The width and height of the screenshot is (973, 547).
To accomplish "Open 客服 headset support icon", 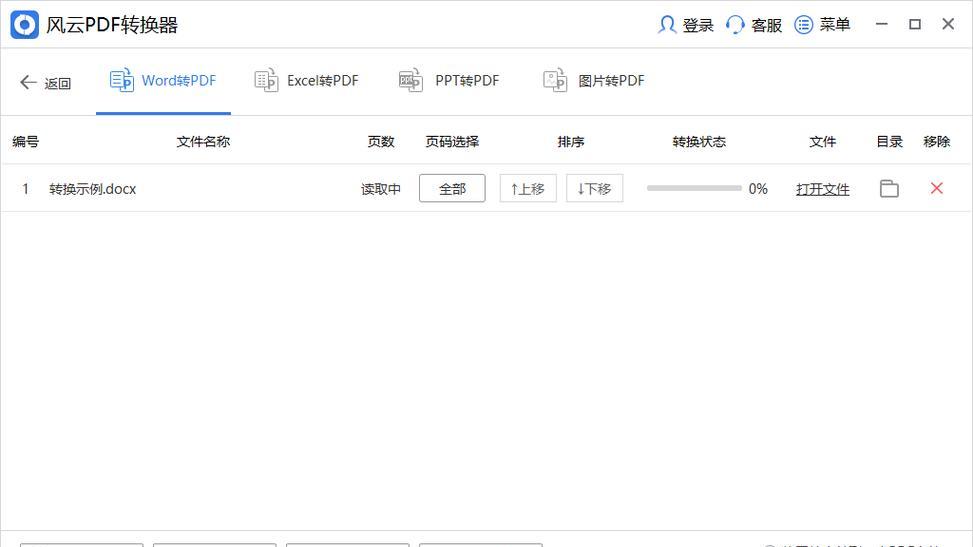I will point(735,25).
